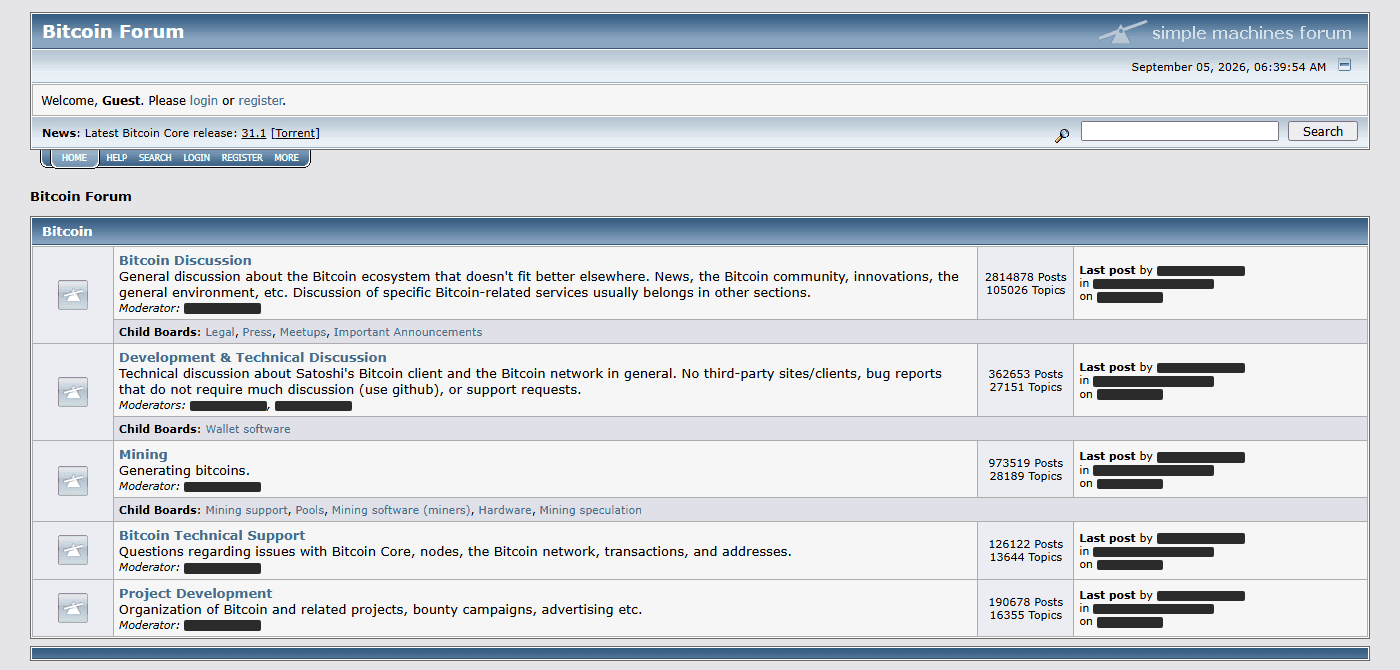Viewport: 1400px width, 670px height.
Task: Open the Bitcoin Technical Support board
Action: 212,535
